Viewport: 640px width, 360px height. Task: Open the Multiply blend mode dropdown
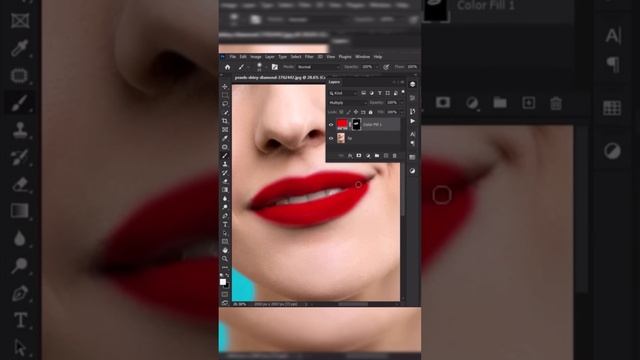349,102
